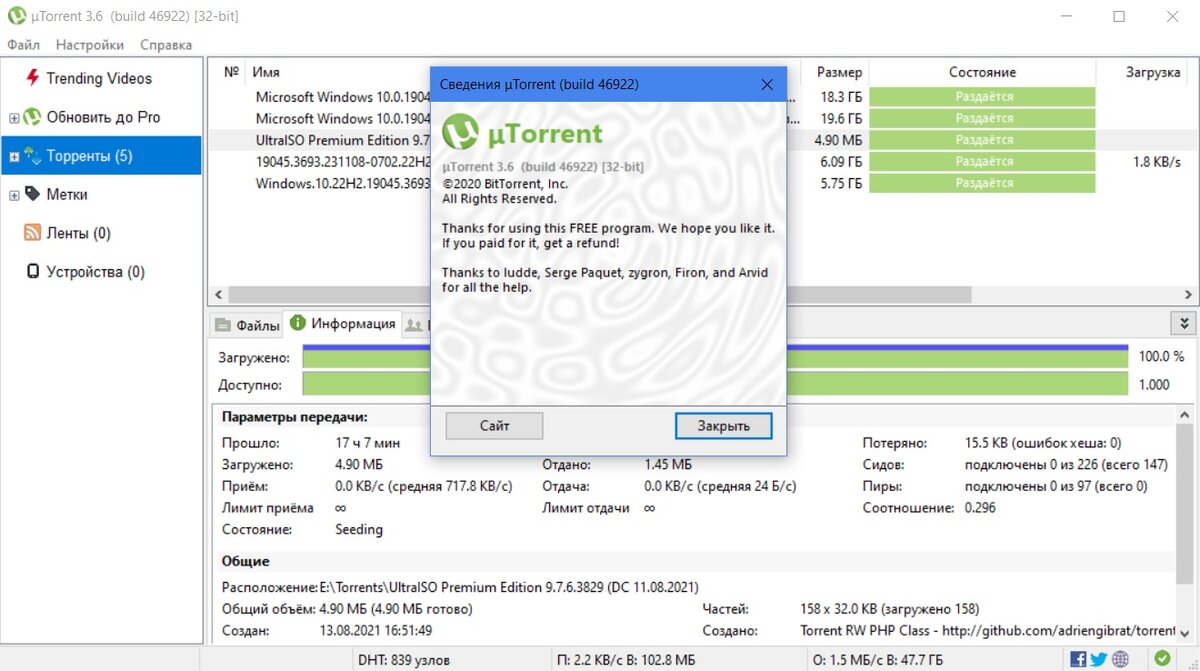Click the orange RSS icon next to Ленты
1200x671 pixels.
point(32,233)
